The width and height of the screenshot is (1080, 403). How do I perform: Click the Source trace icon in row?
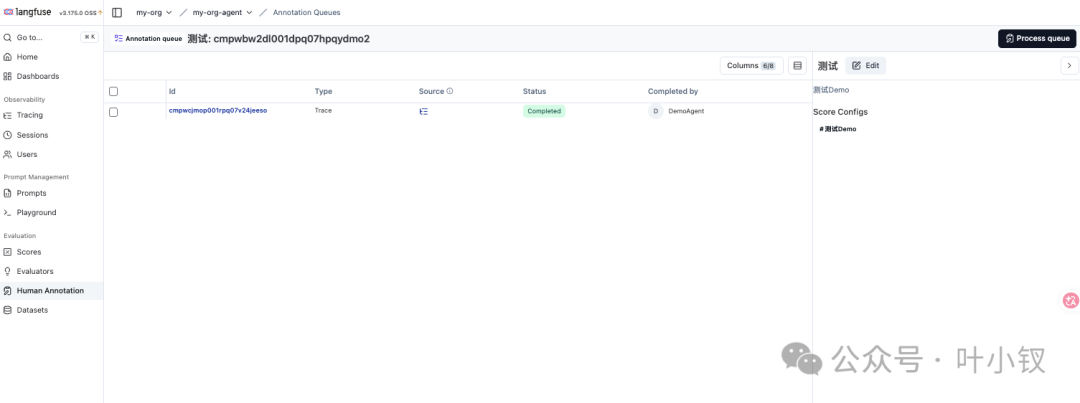[x=424, y=111]
